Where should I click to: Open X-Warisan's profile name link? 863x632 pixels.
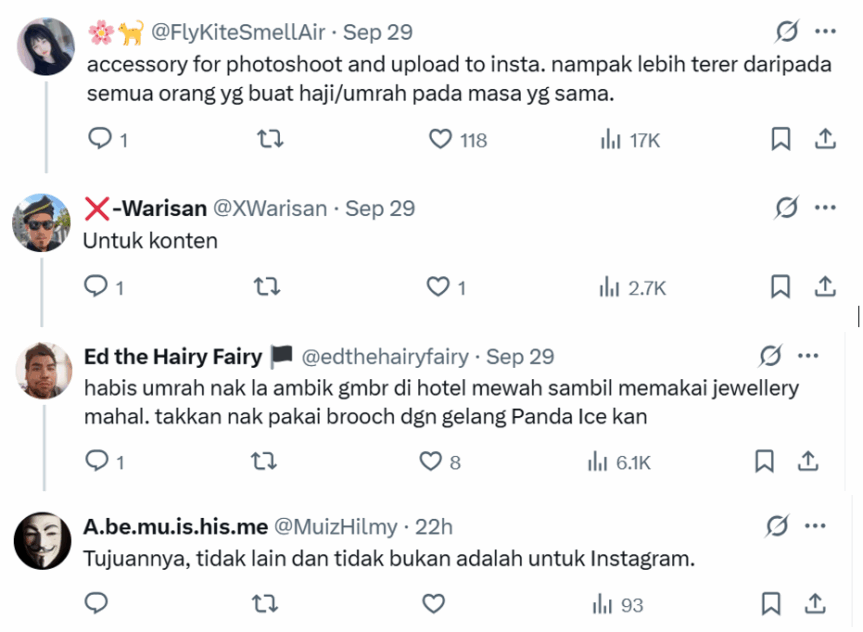point(146,208)
